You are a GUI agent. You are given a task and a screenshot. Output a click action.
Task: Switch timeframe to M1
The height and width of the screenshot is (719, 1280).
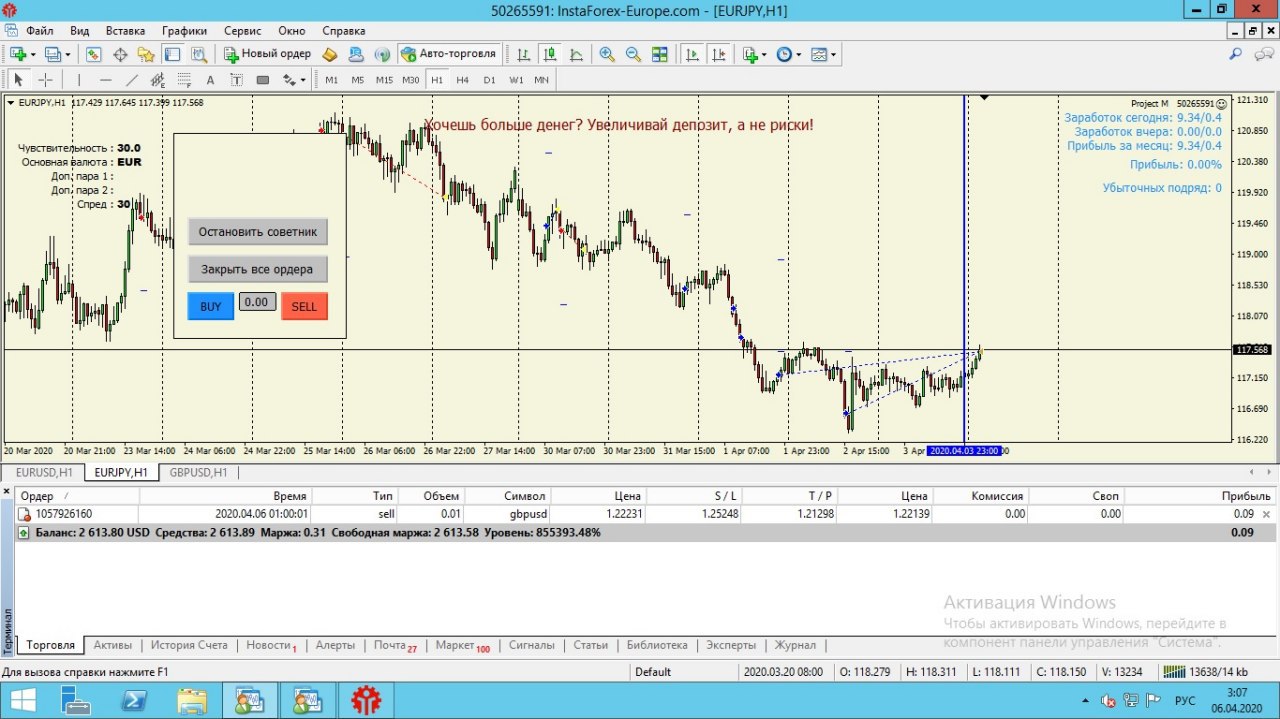pyautogui.click(x=331, y=80)
